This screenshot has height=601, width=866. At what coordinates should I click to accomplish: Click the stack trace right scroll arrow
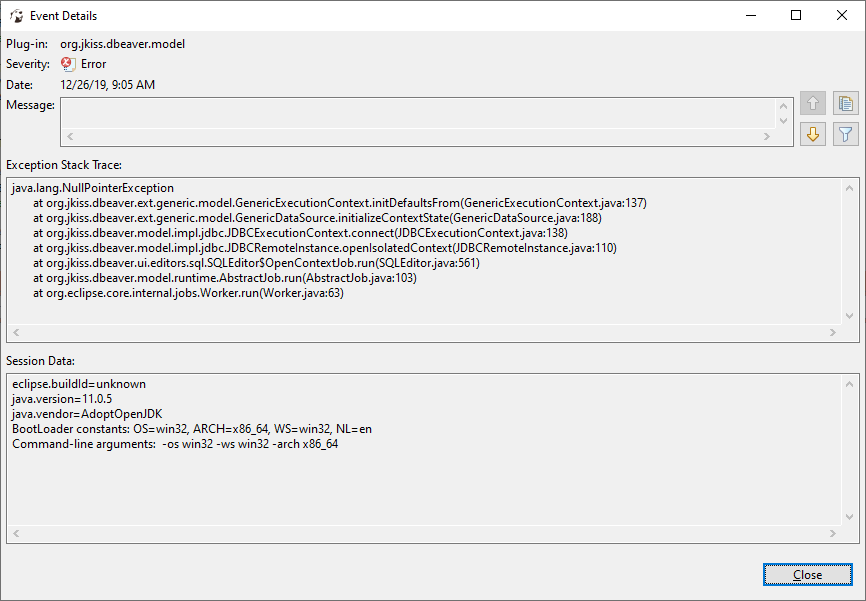(x=834, y=331)
